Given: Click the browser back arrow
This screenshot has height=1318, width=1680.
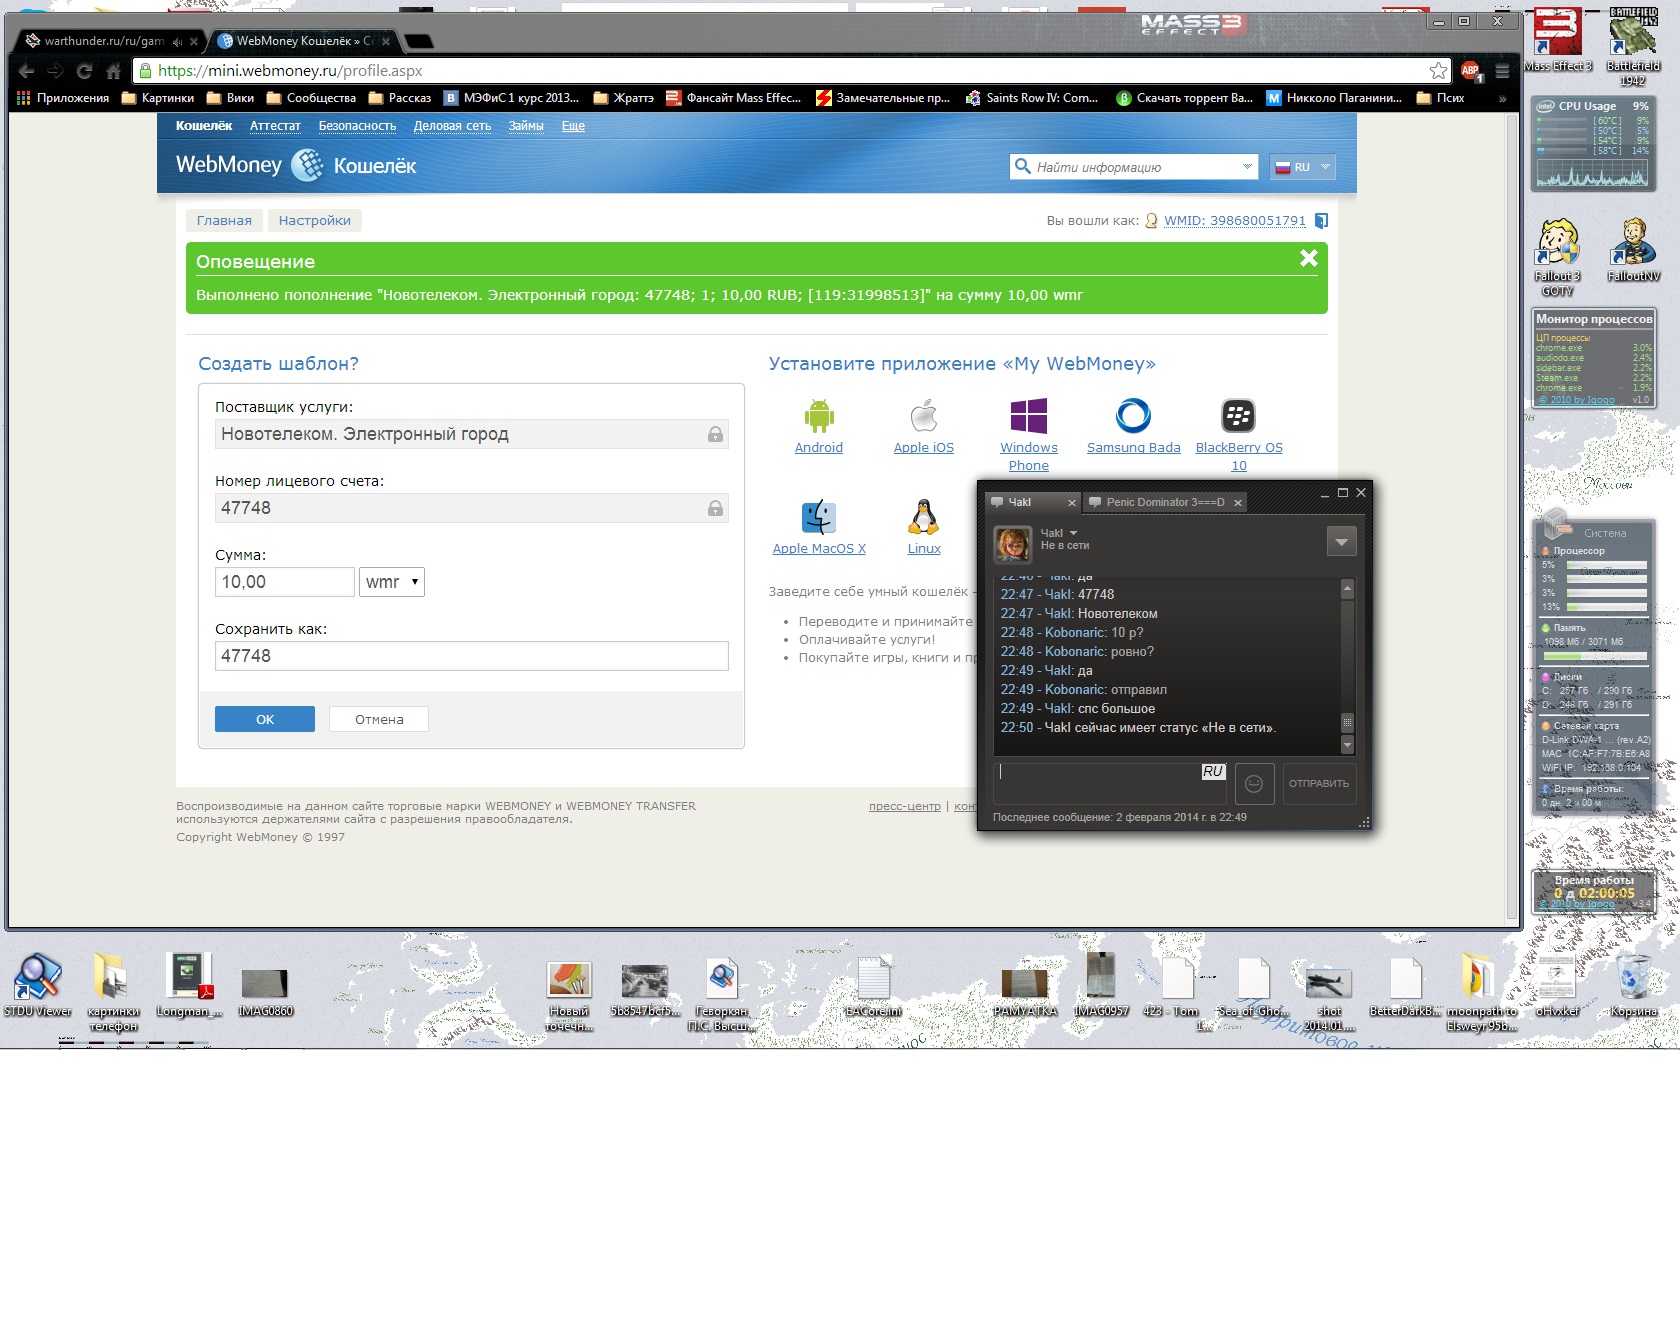Looking at the screenshot, I should pyautogui.click(x=27, y=71).
